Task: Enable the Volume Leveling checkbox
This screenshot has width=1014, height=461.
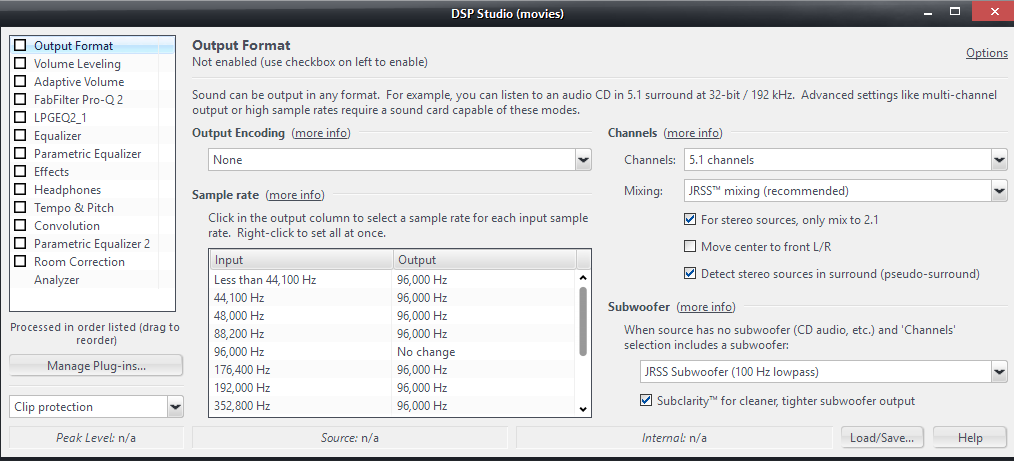Action: tap(21, 63)
